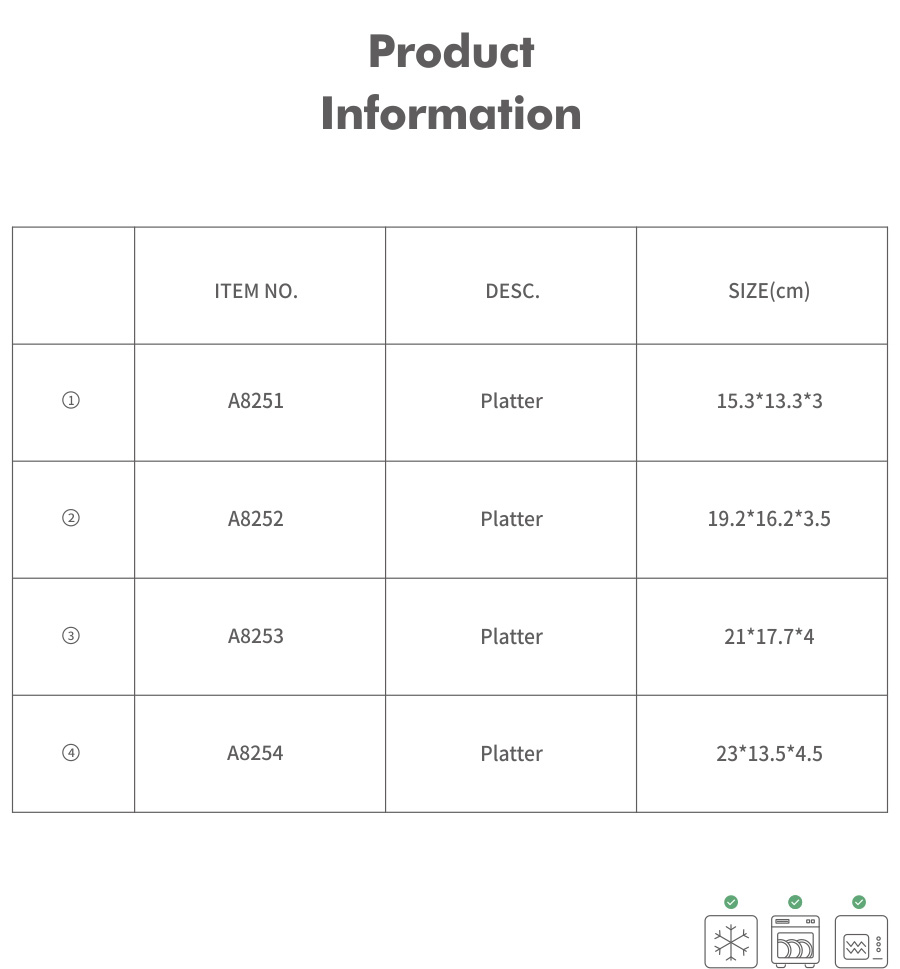Image resolution: width=900 pixels, height=969 pixels.
Task: Click the circled number 3 marker
Action: click(71, 636)
